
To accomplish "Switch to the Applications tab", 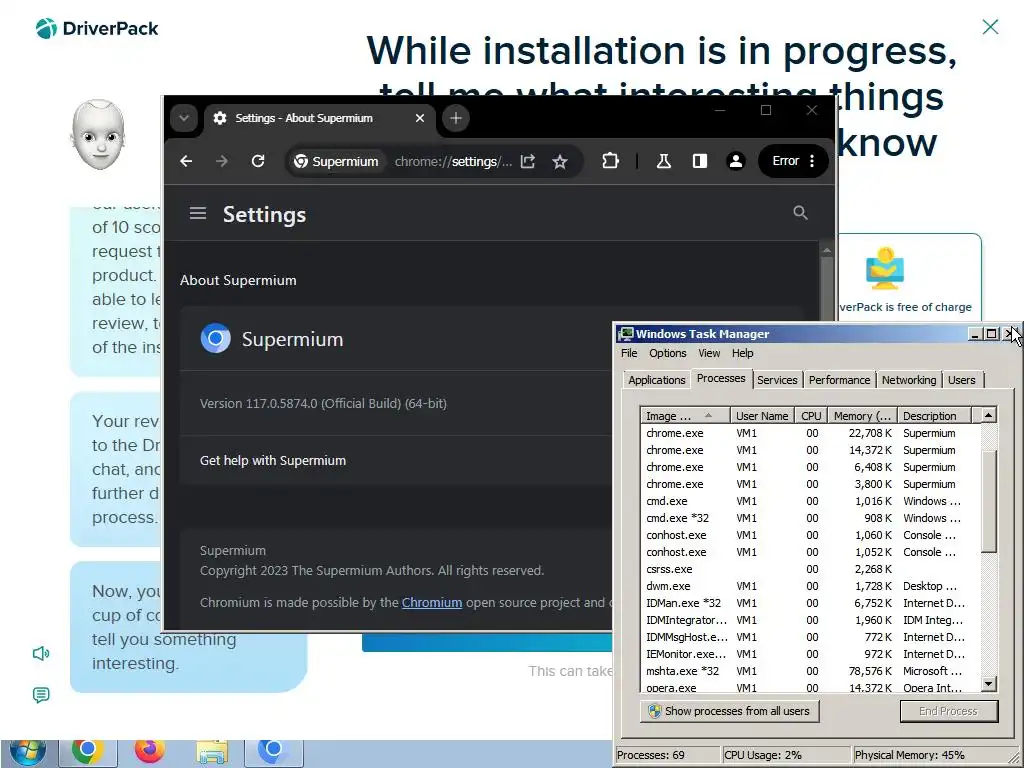I will 656,380.
